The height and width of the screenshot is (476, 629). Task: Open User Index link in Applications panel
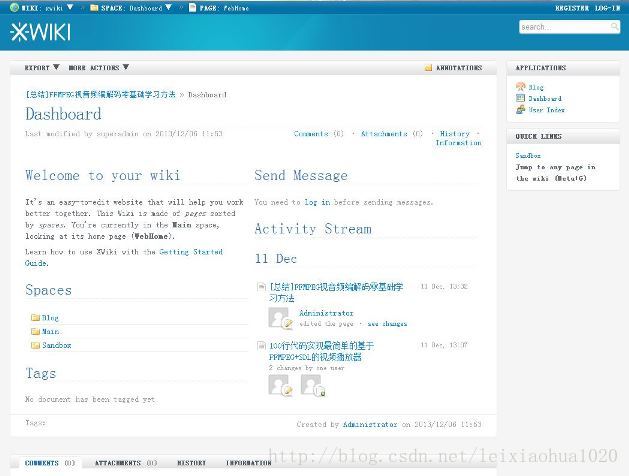546,109
